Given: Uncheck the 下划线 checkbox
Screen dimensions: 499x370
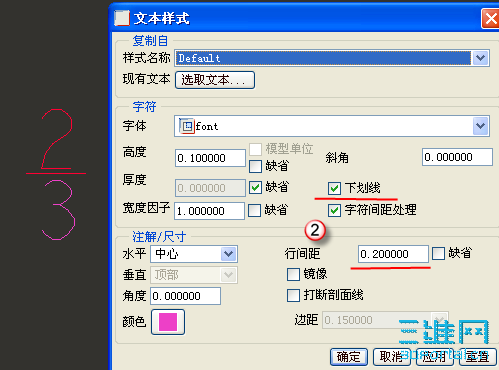Looking at the screenshot, I should click(x=334, y=188).
